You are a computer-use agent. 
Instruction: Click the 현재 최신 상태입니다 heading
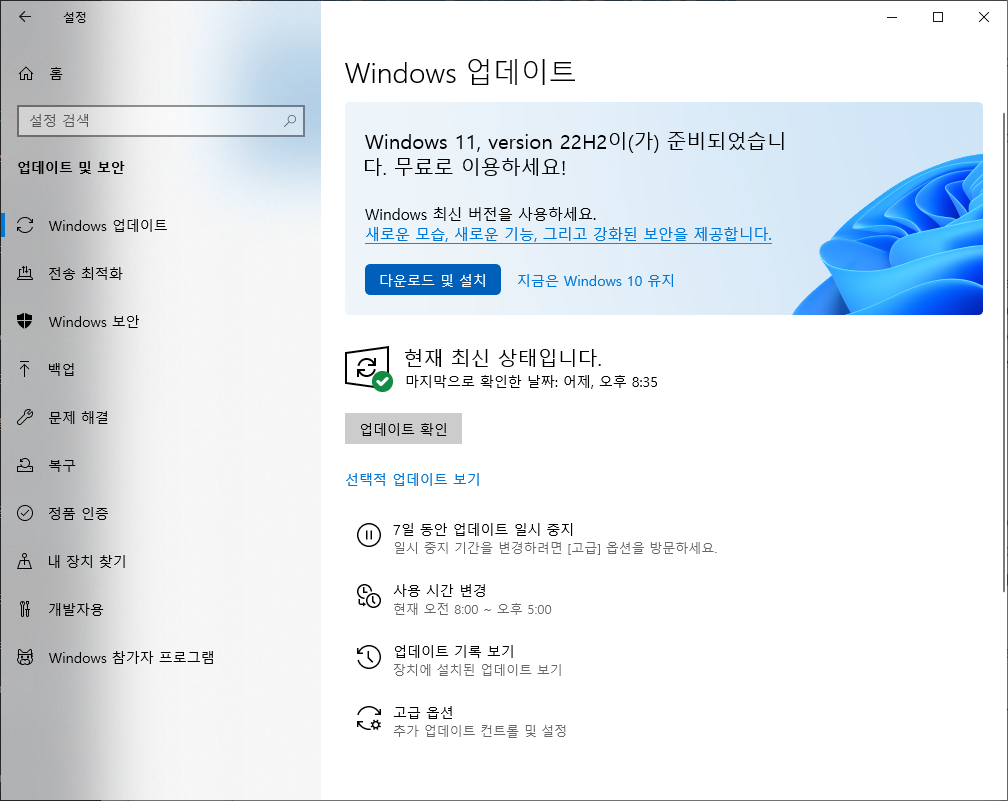click(503, 357)
